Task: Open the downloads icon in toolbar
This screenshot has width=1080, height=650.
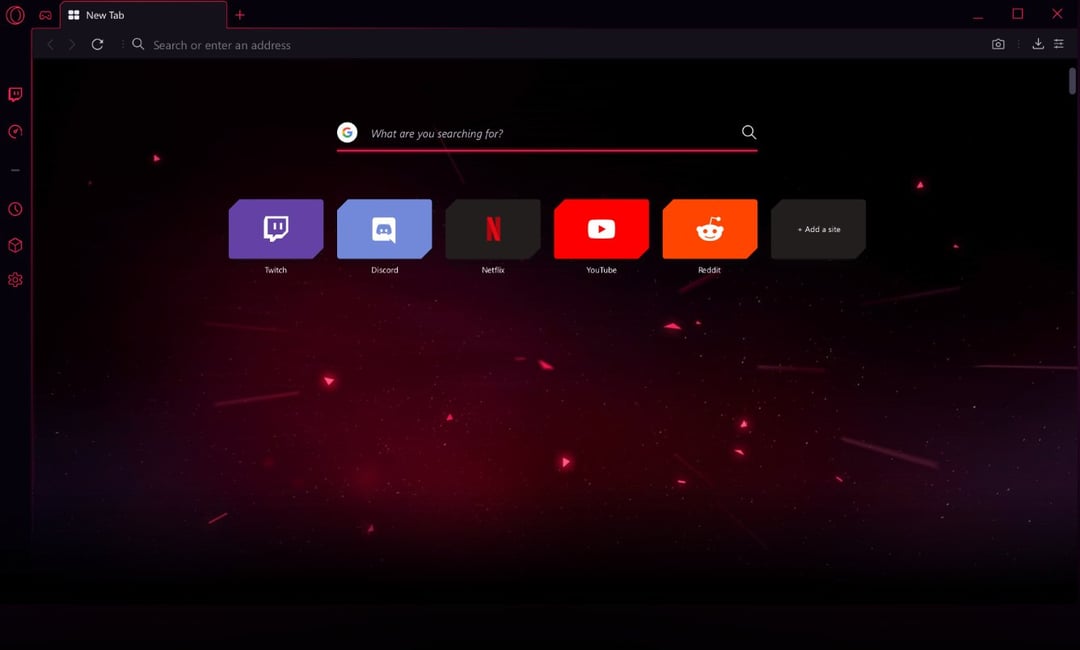Action: pyautogui.click(x=1038, y=44)
